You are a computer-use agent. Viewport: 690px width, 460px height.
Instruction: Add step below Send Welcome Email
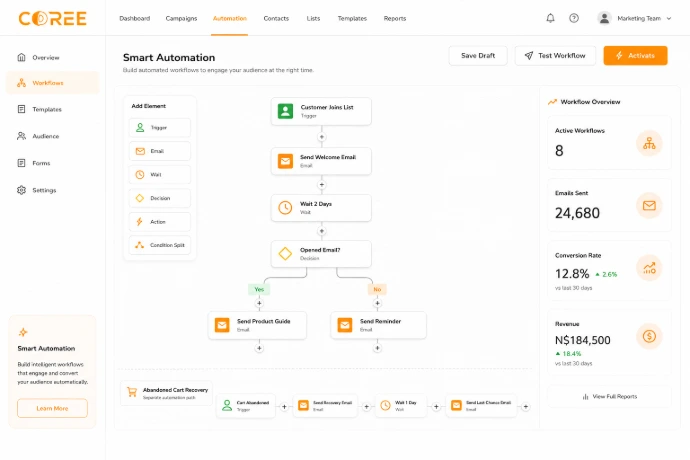click(x=322, y=185)
